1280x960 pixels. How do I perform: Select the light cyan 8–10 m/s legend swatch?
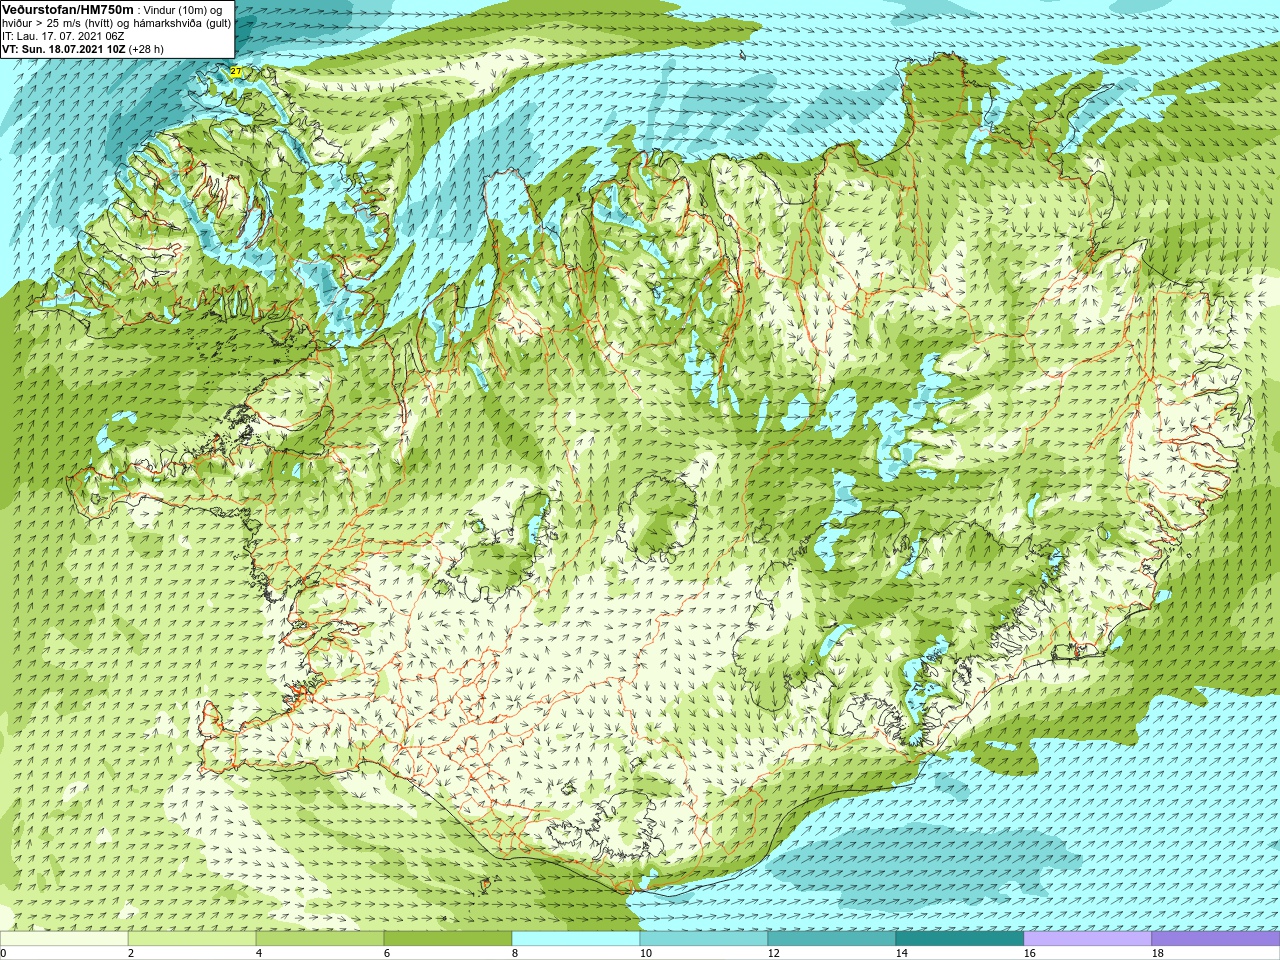point(576,939)
